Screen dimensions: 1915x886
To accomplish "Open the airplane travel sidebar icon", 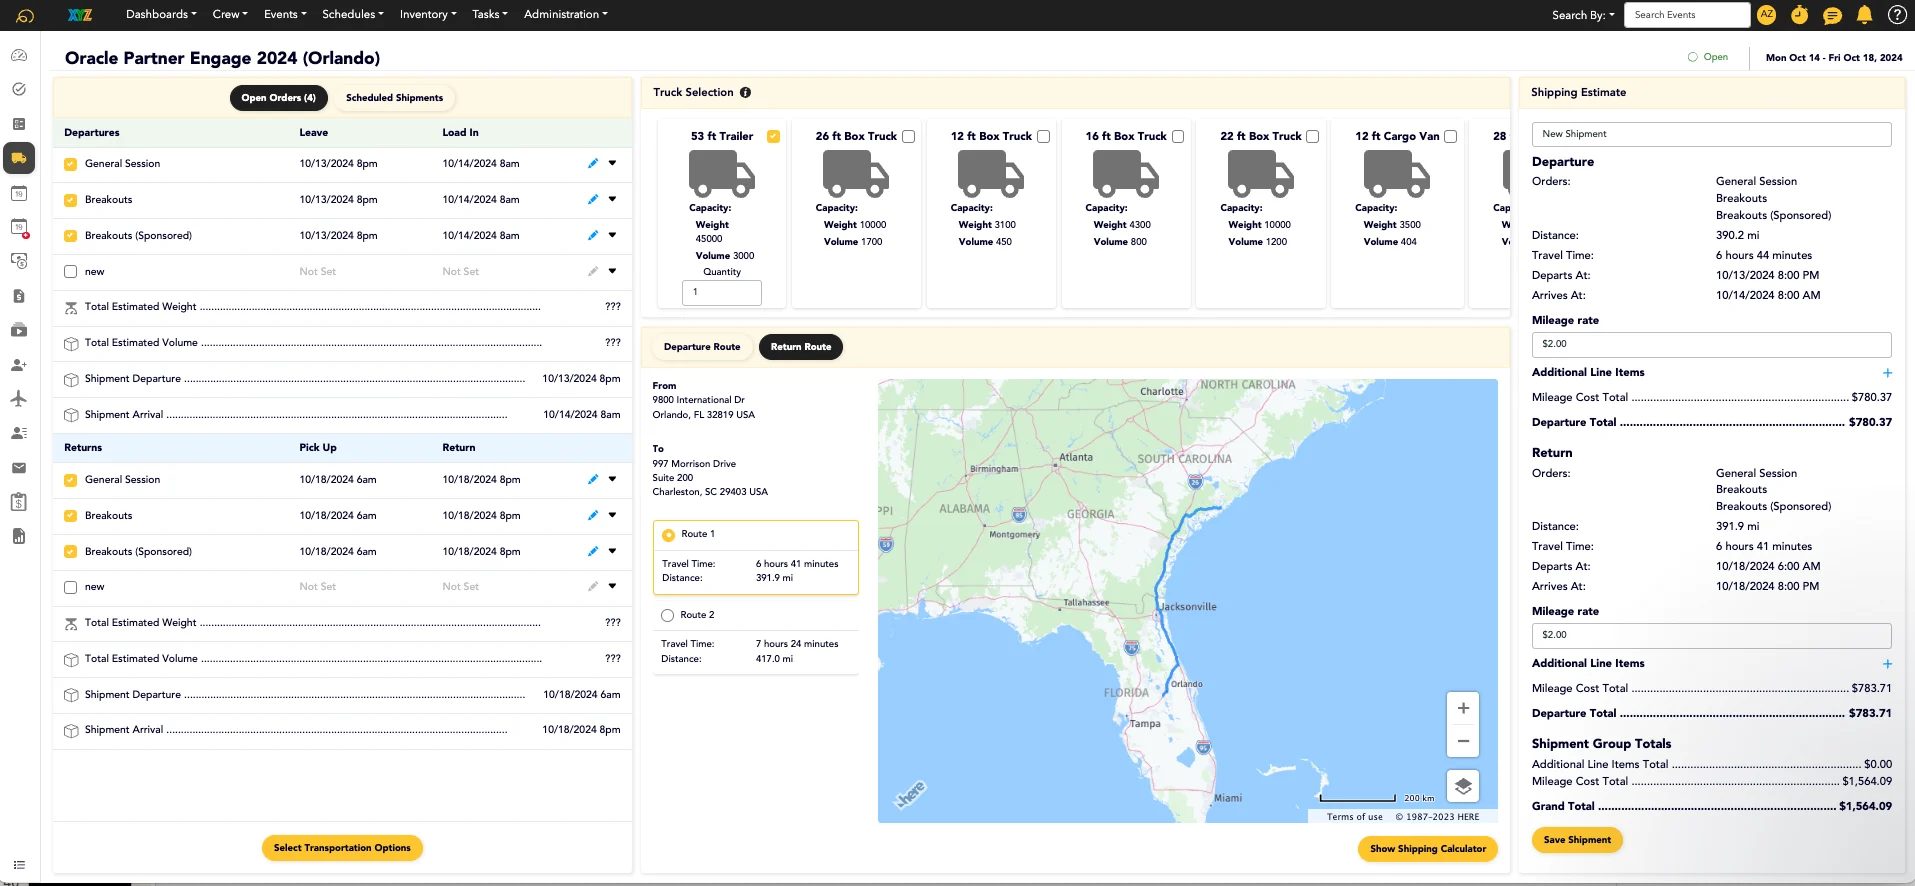I will [x=19, y=398].
